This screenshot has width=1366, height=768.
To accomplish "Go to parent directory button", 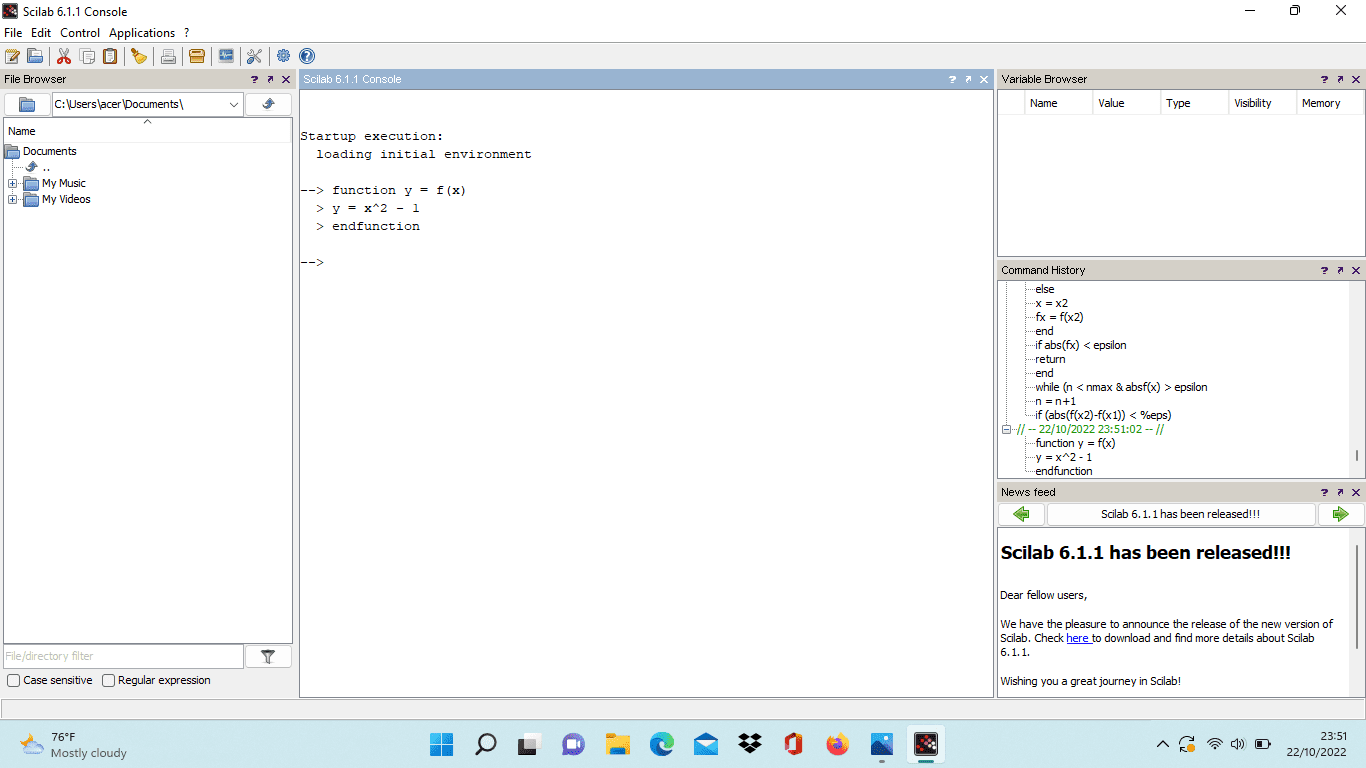I will [268, 104].
